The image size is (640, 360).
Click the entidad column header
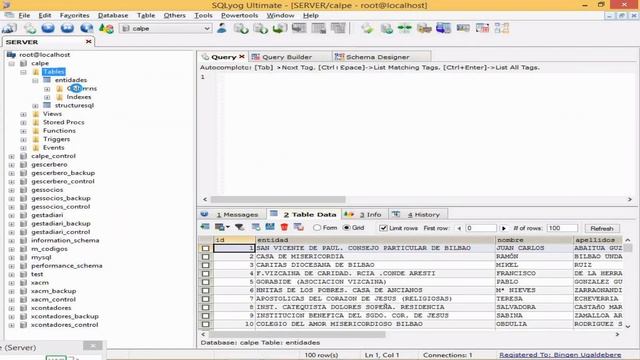click(x=375, y=240)
